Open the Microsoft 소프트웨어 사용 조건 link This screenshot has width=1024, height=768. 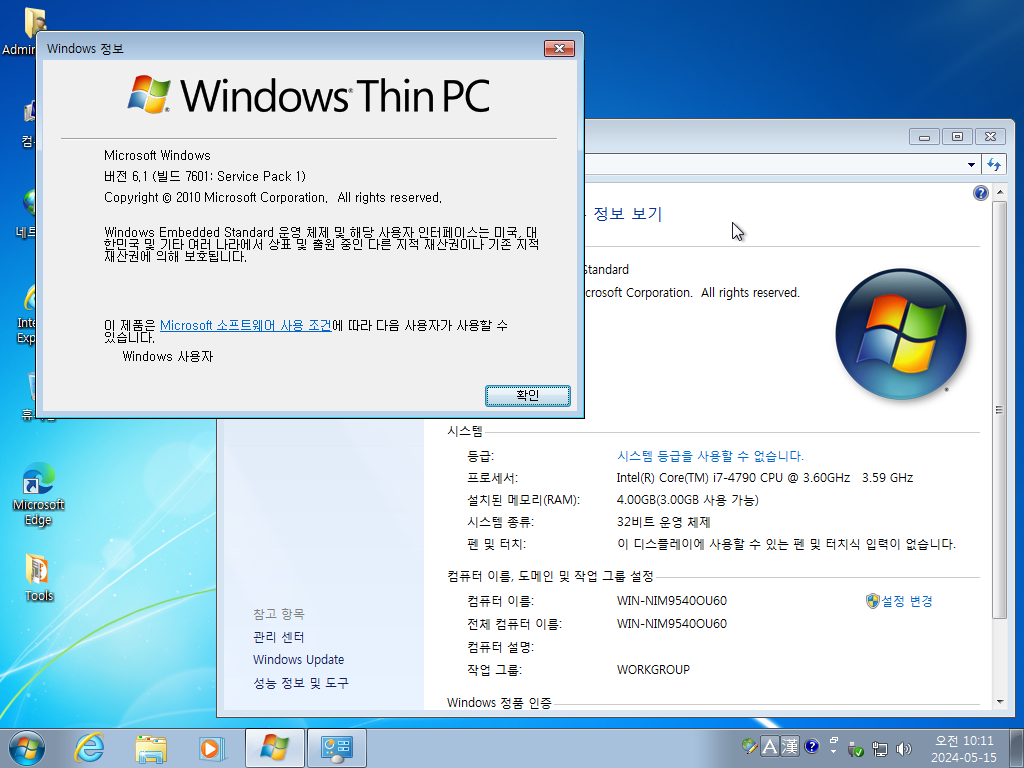point(246,325)
